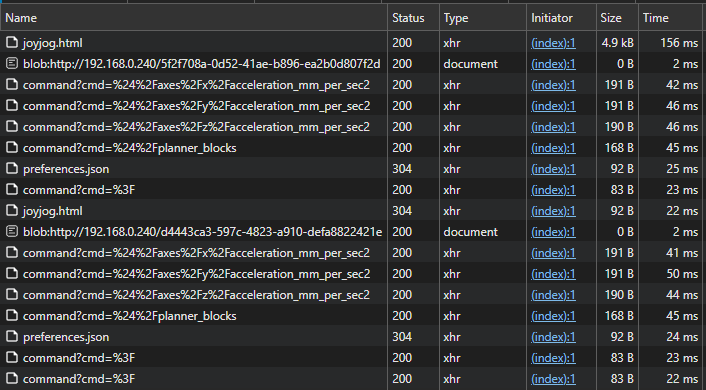This screenshot has width=706, height=390.
Task: Open the (index):1 link on the 22 ms command?cmd=%3F row
Action: (553, 379)
